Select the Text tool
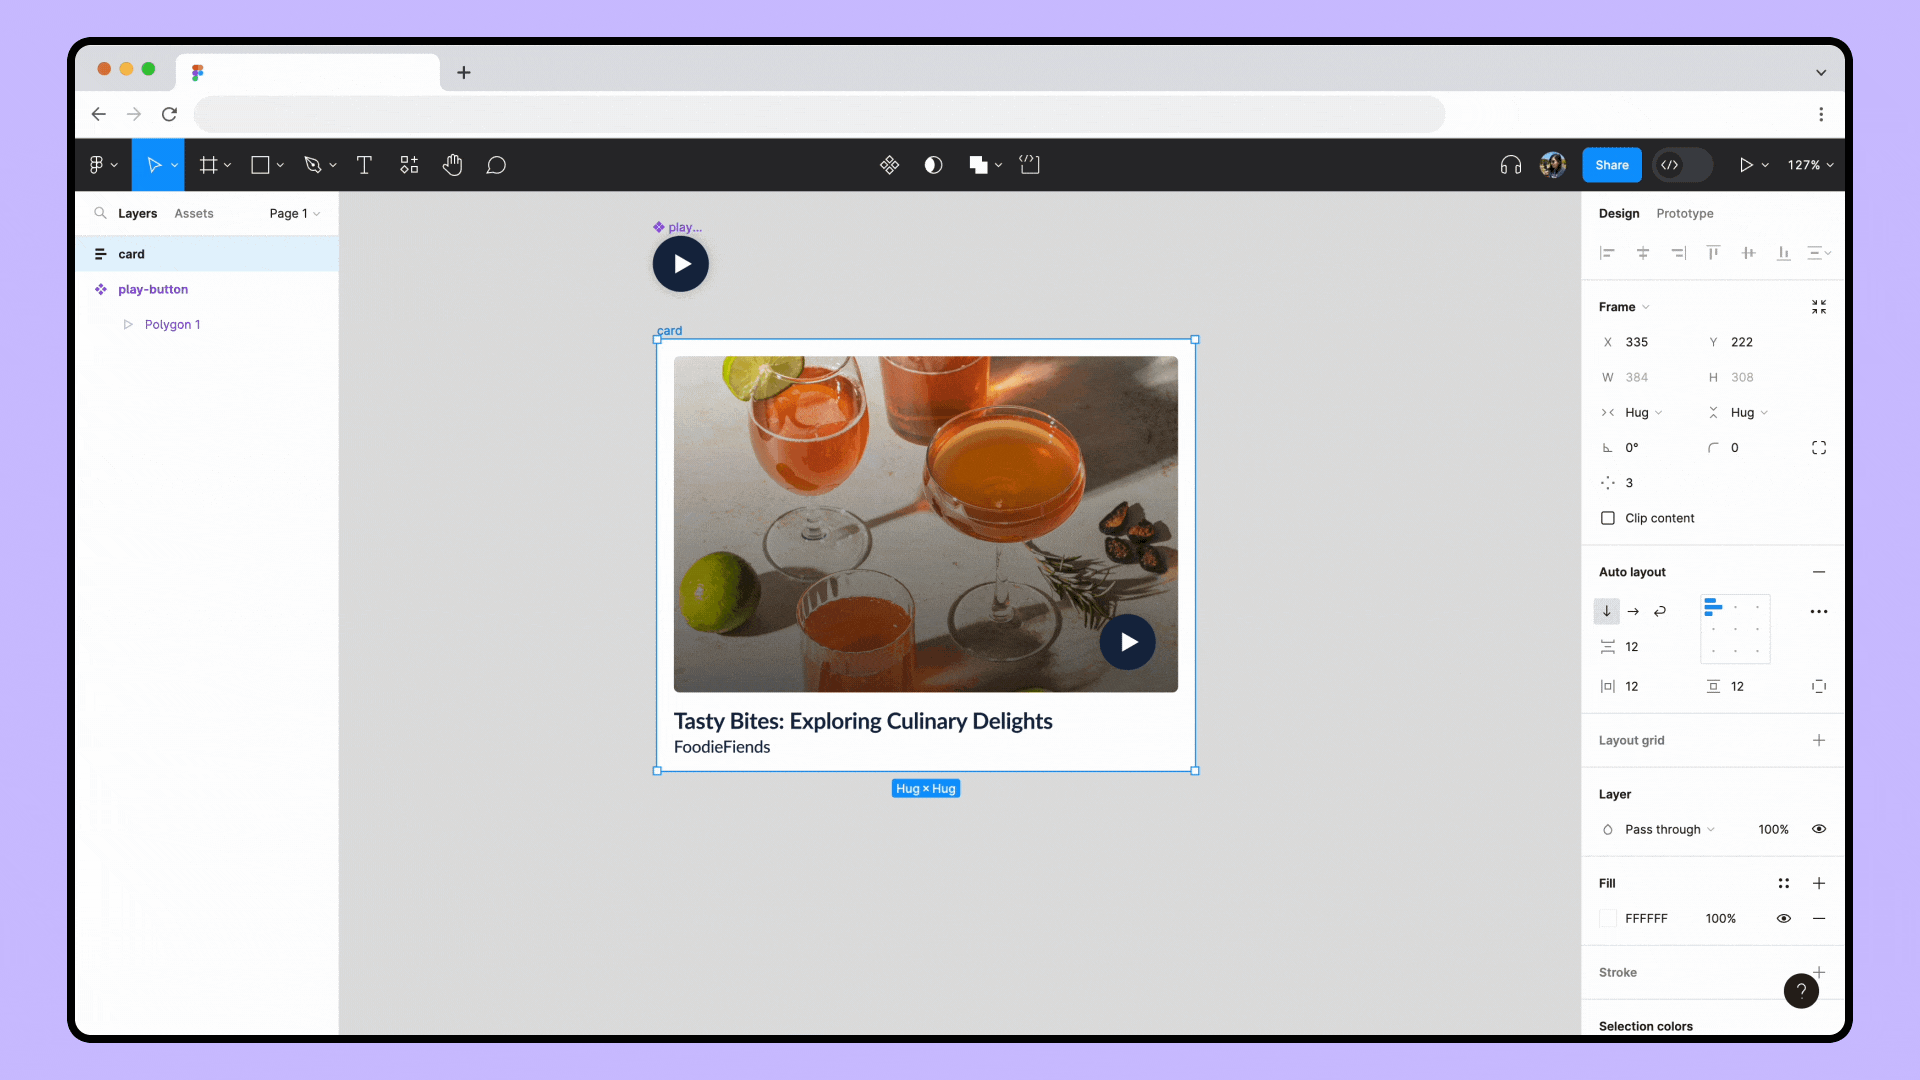Screen dimensions: 1920x1080 pos(364,164)
